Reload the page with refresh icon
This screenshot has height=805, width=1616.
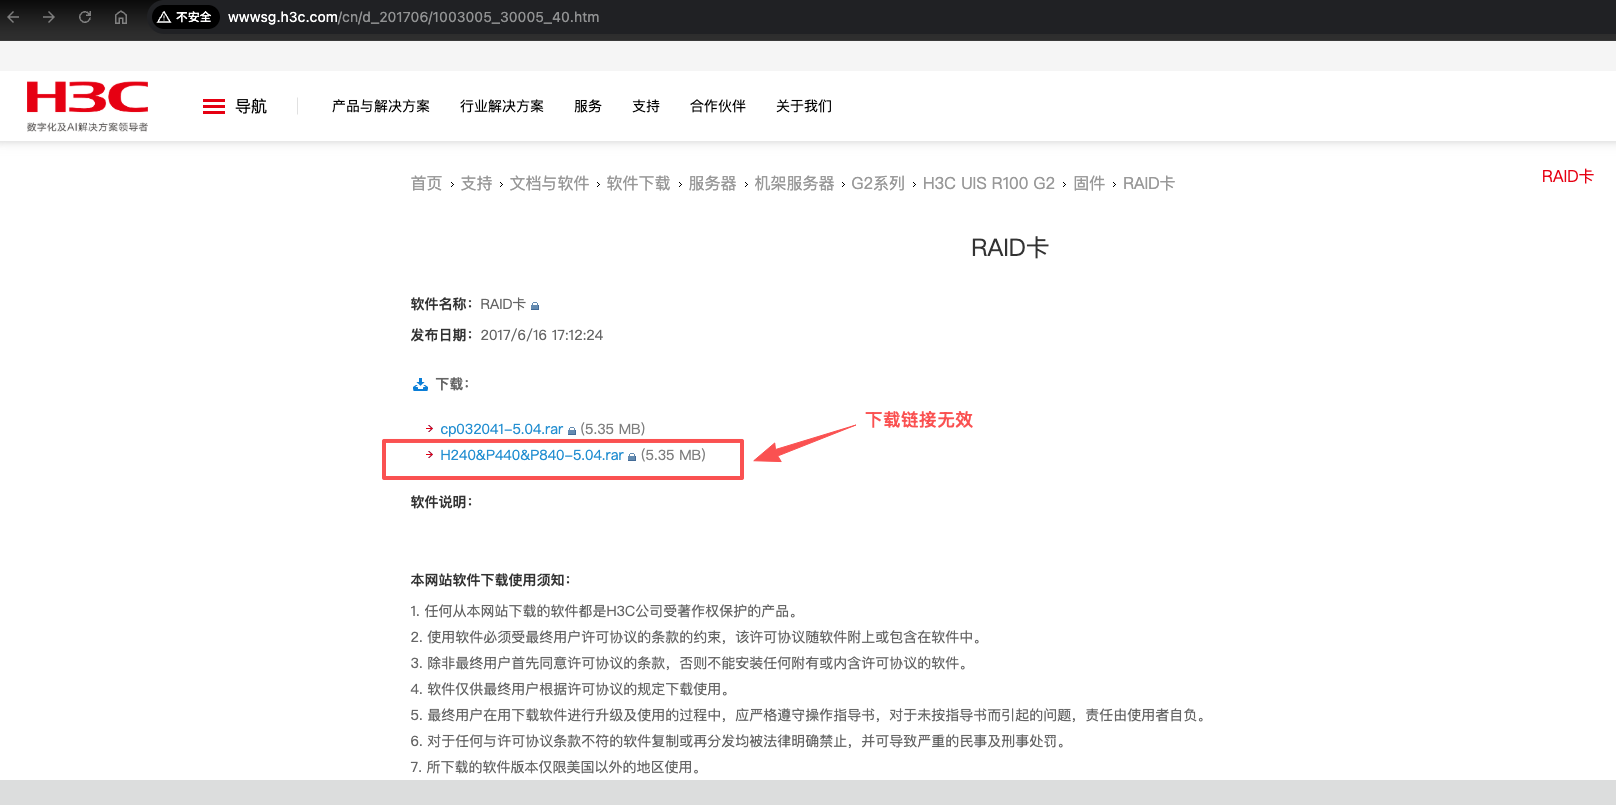pyautogui.click(x=85, y=17)
